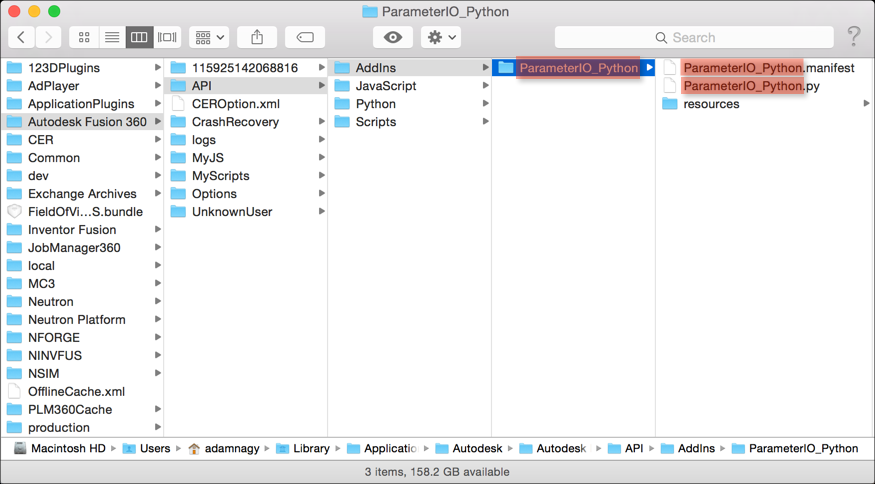Click the Forward navigation arrow
Viewport: 875px width, 484px height.
click(x=47, y=37)
